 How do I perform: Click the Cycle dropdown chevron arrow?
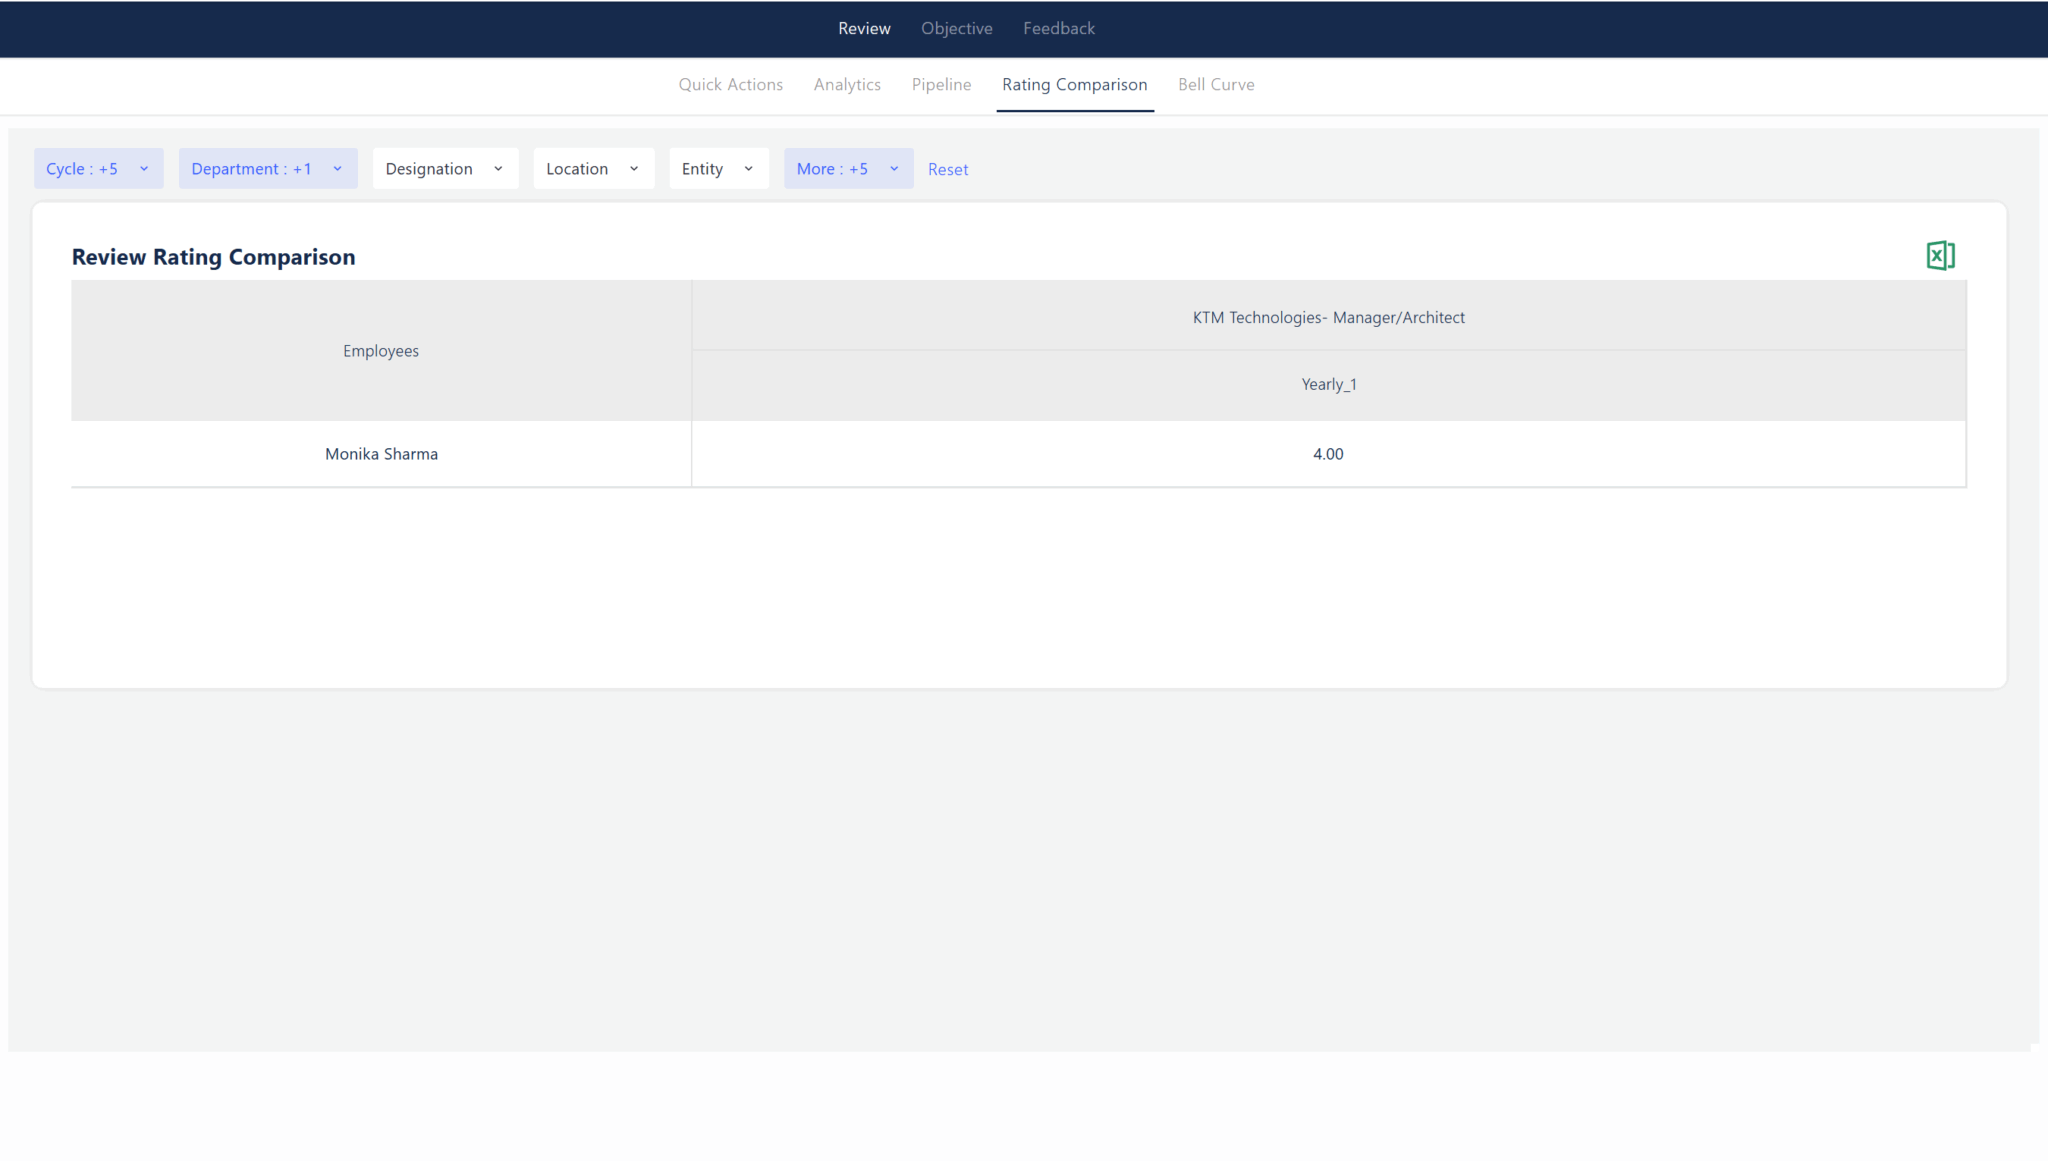[x=143, y=168]
